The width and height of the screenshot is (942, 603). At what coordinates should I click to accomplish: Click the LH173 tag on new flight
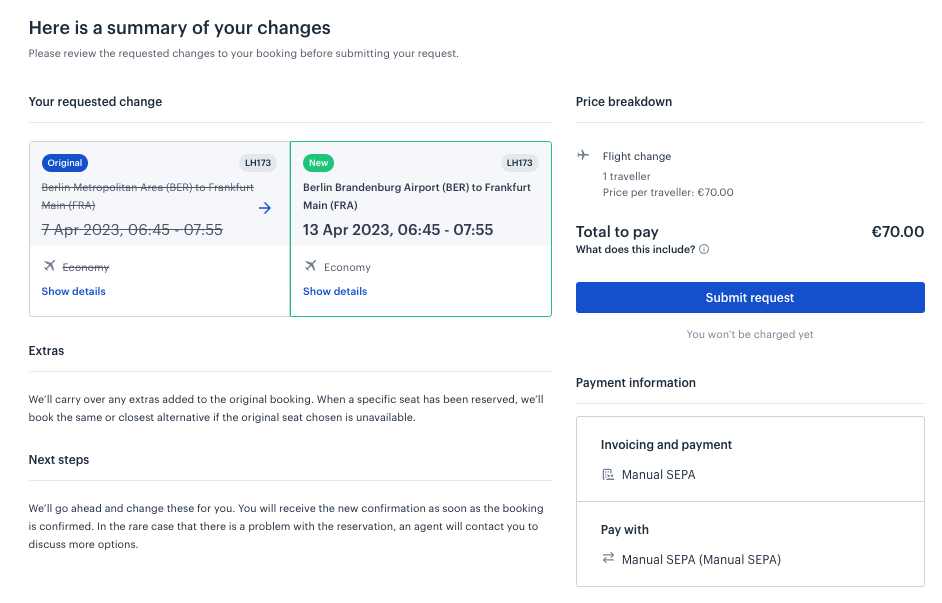click(x=519, y=163)
